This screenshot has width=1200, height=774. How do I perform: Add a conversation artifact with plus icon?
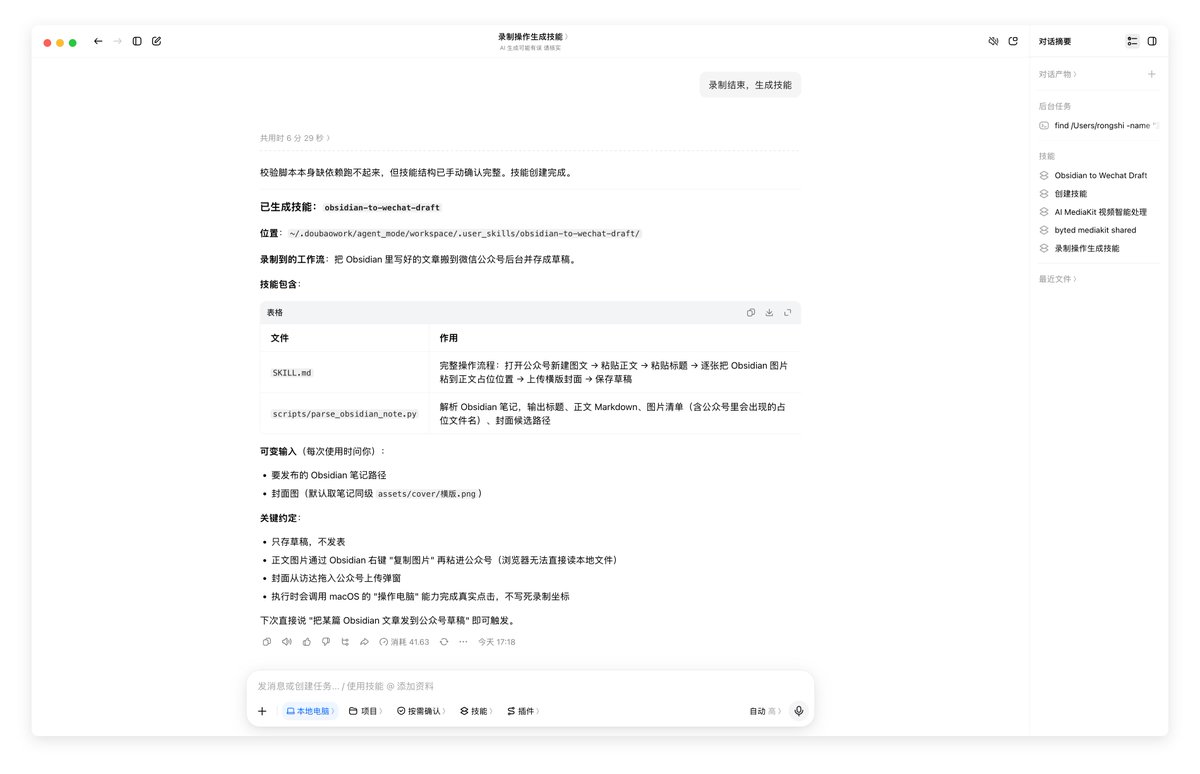coord(1151,74)
